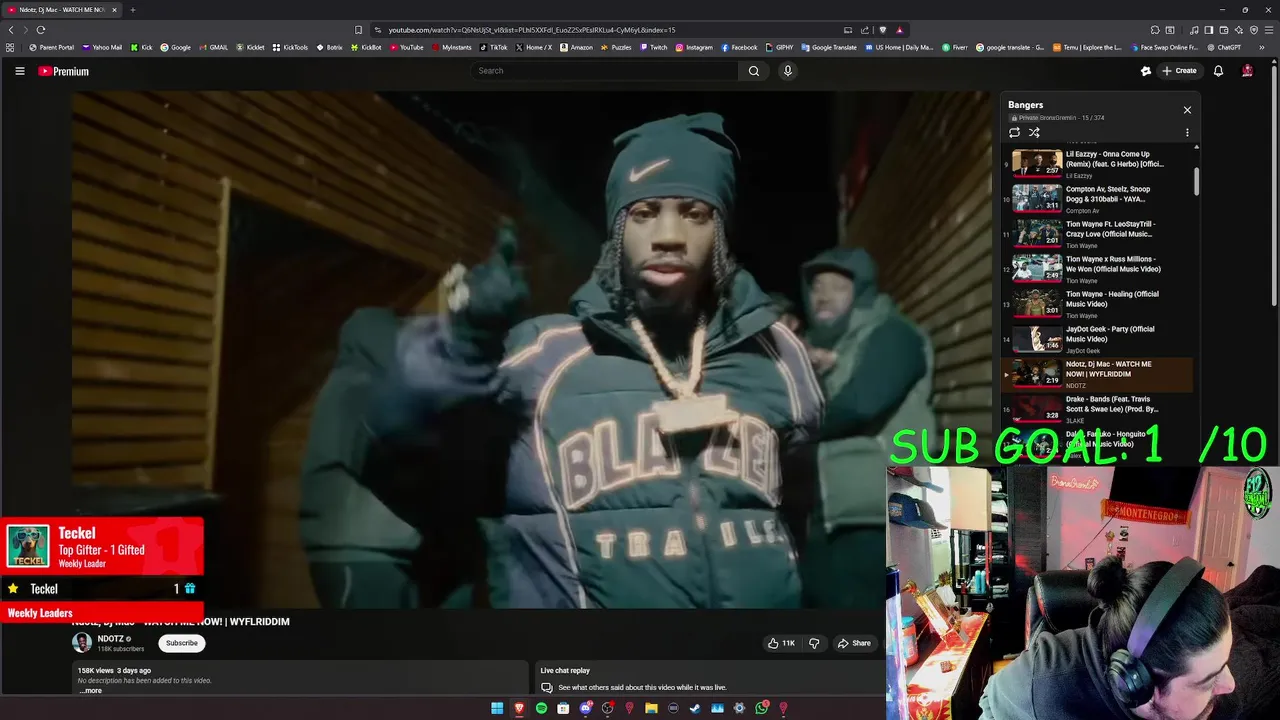Open JayDot Geek Party thumbnail
This screenshot has width=1280, height=720.
tap(1037, 338)
